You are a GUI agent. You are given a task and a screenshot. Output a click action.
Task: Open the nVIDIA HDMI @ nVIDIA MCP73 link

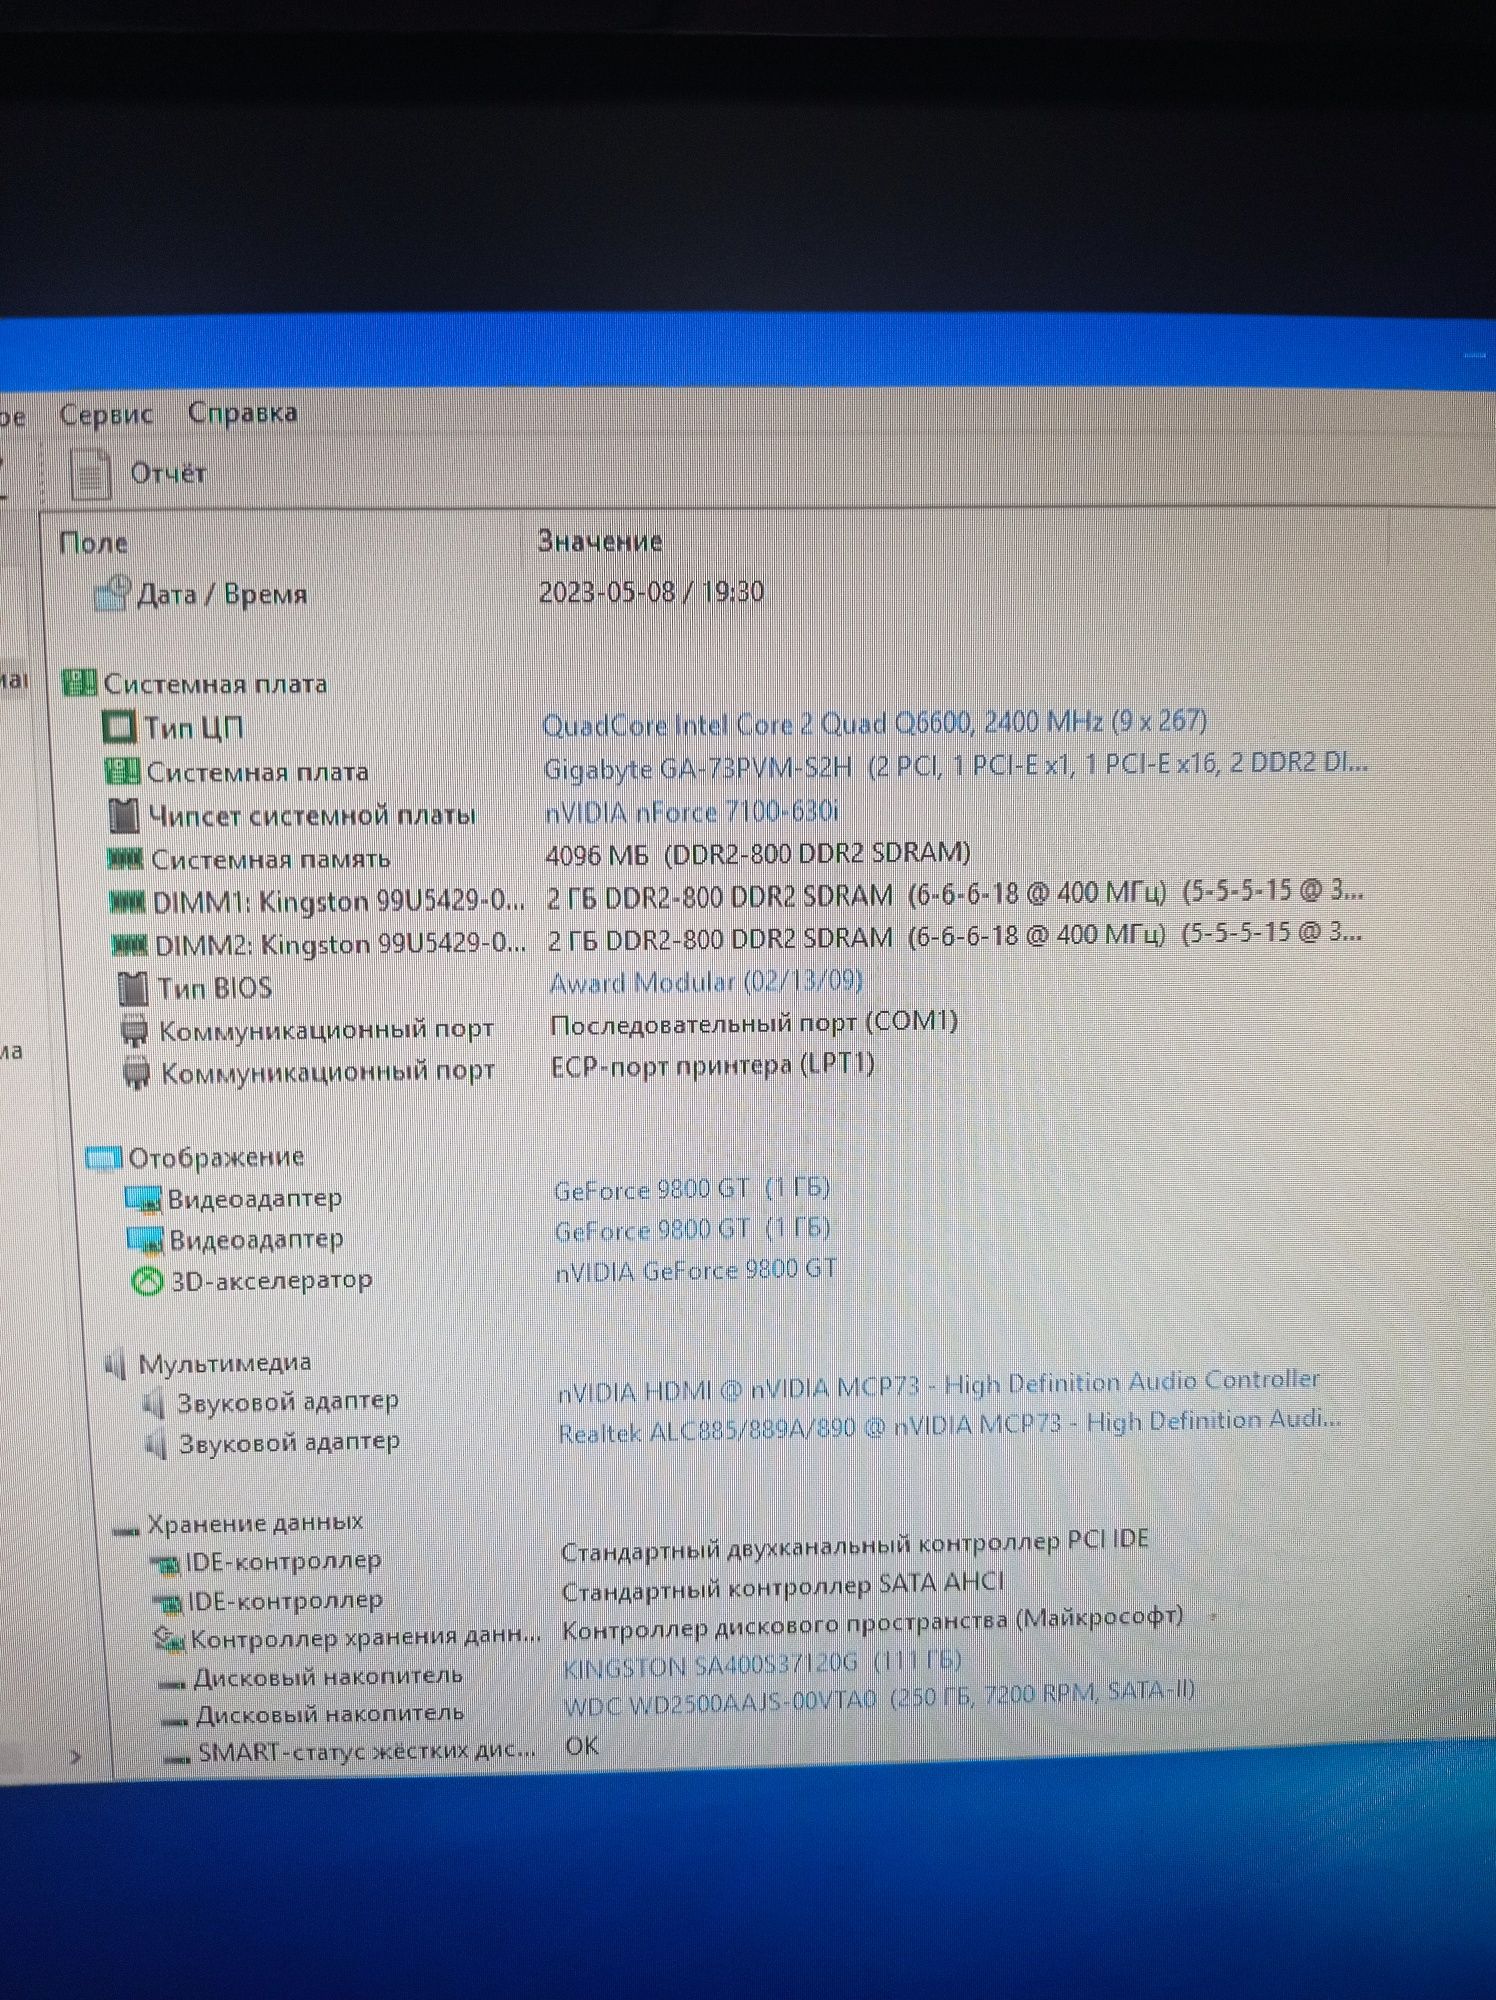pyautogui.click(x=939, y=1385)
